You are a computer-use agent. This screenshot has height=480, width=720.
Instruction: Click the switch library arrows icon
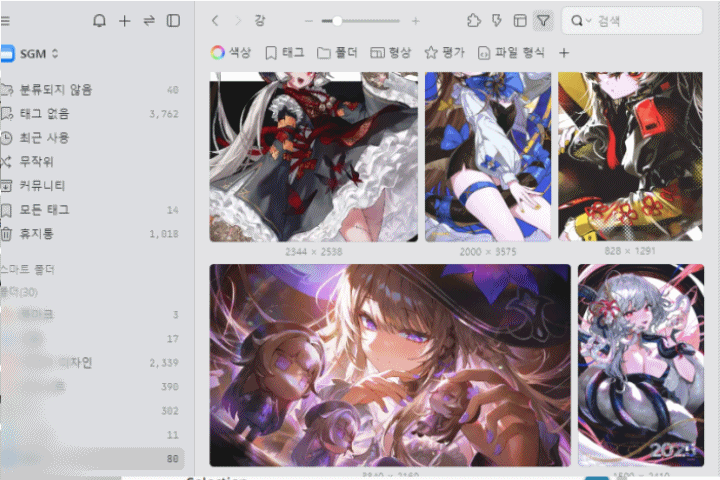tap(149, 21)
